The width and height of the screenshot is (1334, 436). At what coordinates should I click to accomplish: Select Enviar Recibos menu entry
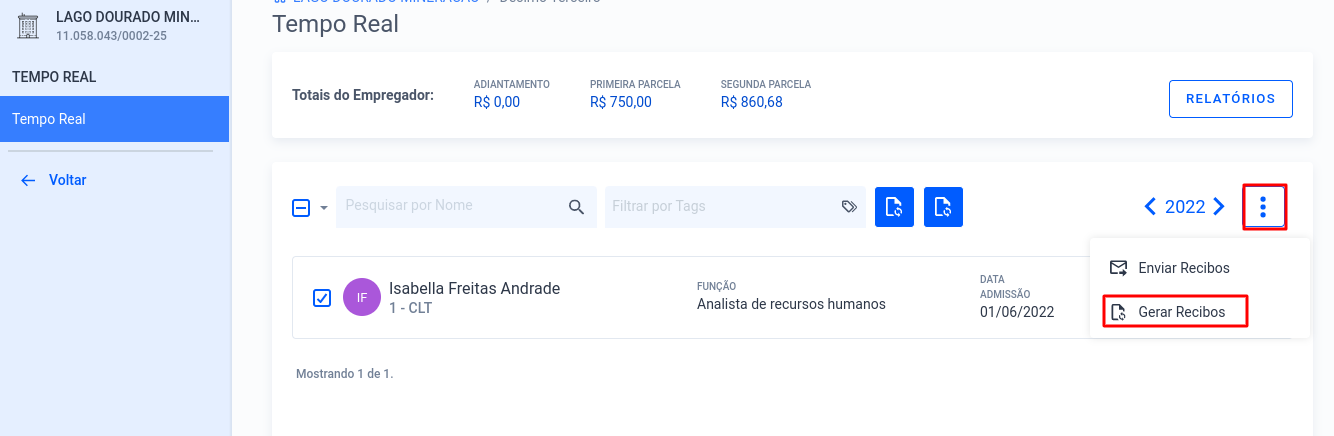click(1200, 268)
